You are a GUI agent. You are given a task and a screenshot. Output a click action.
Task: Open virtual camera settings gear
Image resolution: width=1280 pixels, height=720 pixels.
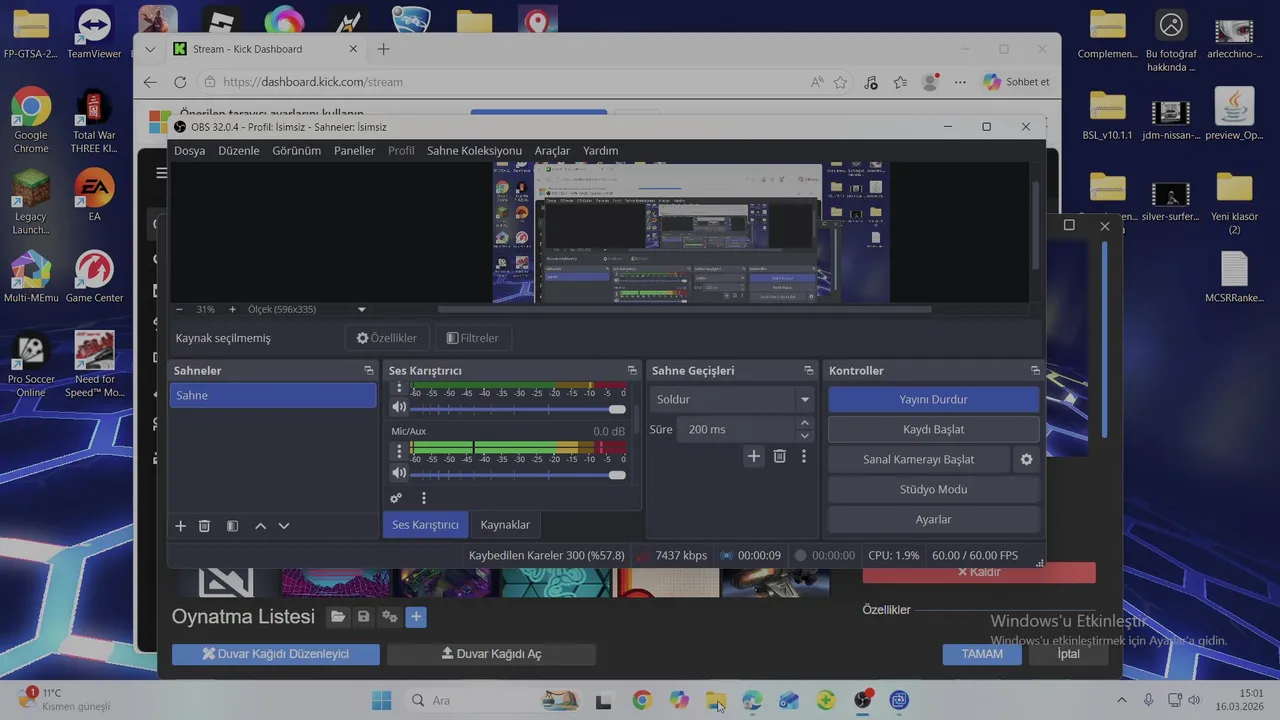(x=1026, y=460)
